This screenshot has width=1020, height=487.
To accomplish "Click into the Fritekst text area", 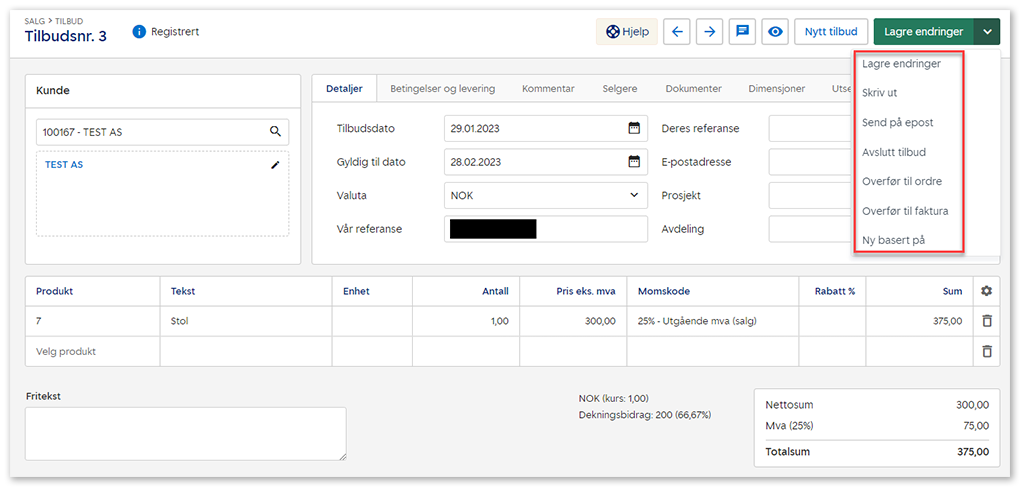I will click(186, 433).
